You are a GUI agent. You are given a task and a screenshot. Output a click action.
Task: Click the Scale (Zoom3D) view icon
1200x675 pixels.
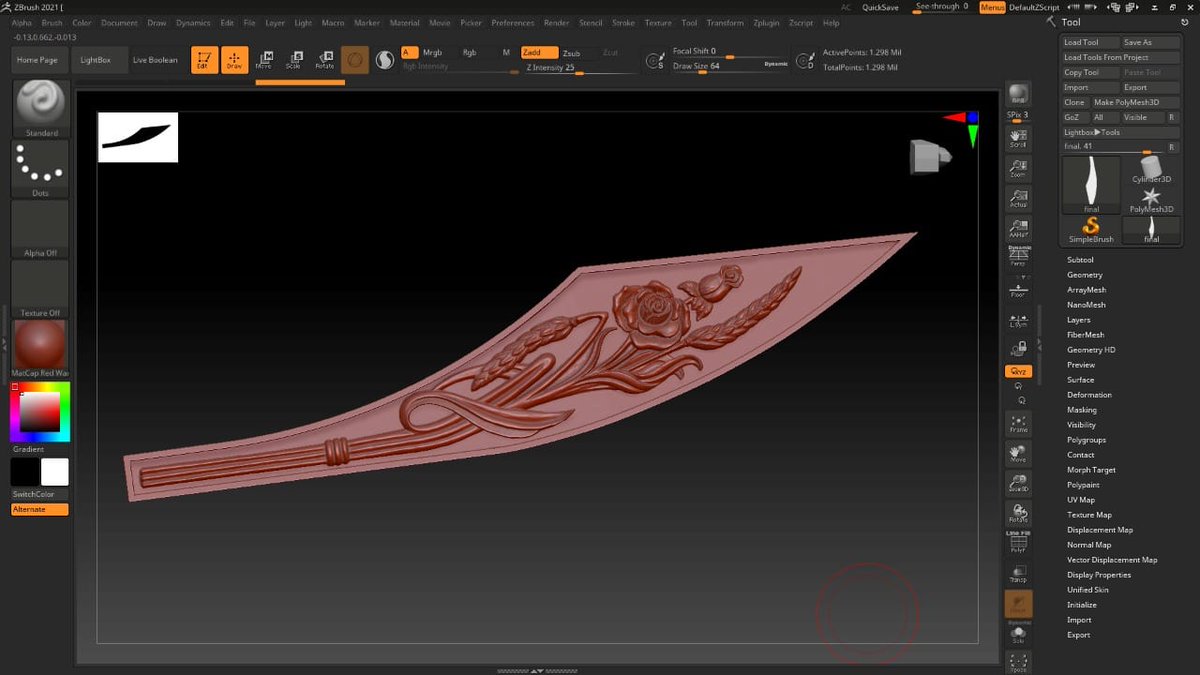click(x=1018, y=483)
